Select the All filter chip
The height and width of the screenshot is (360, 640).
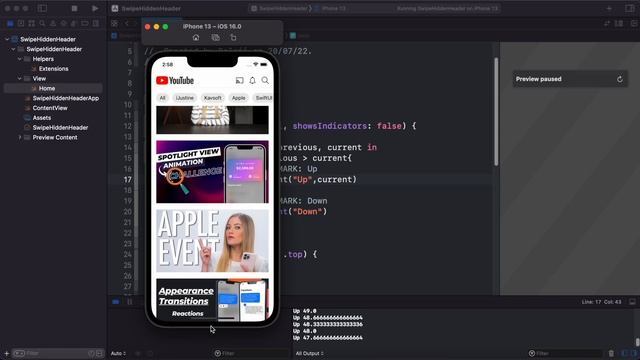click(162, 98)
